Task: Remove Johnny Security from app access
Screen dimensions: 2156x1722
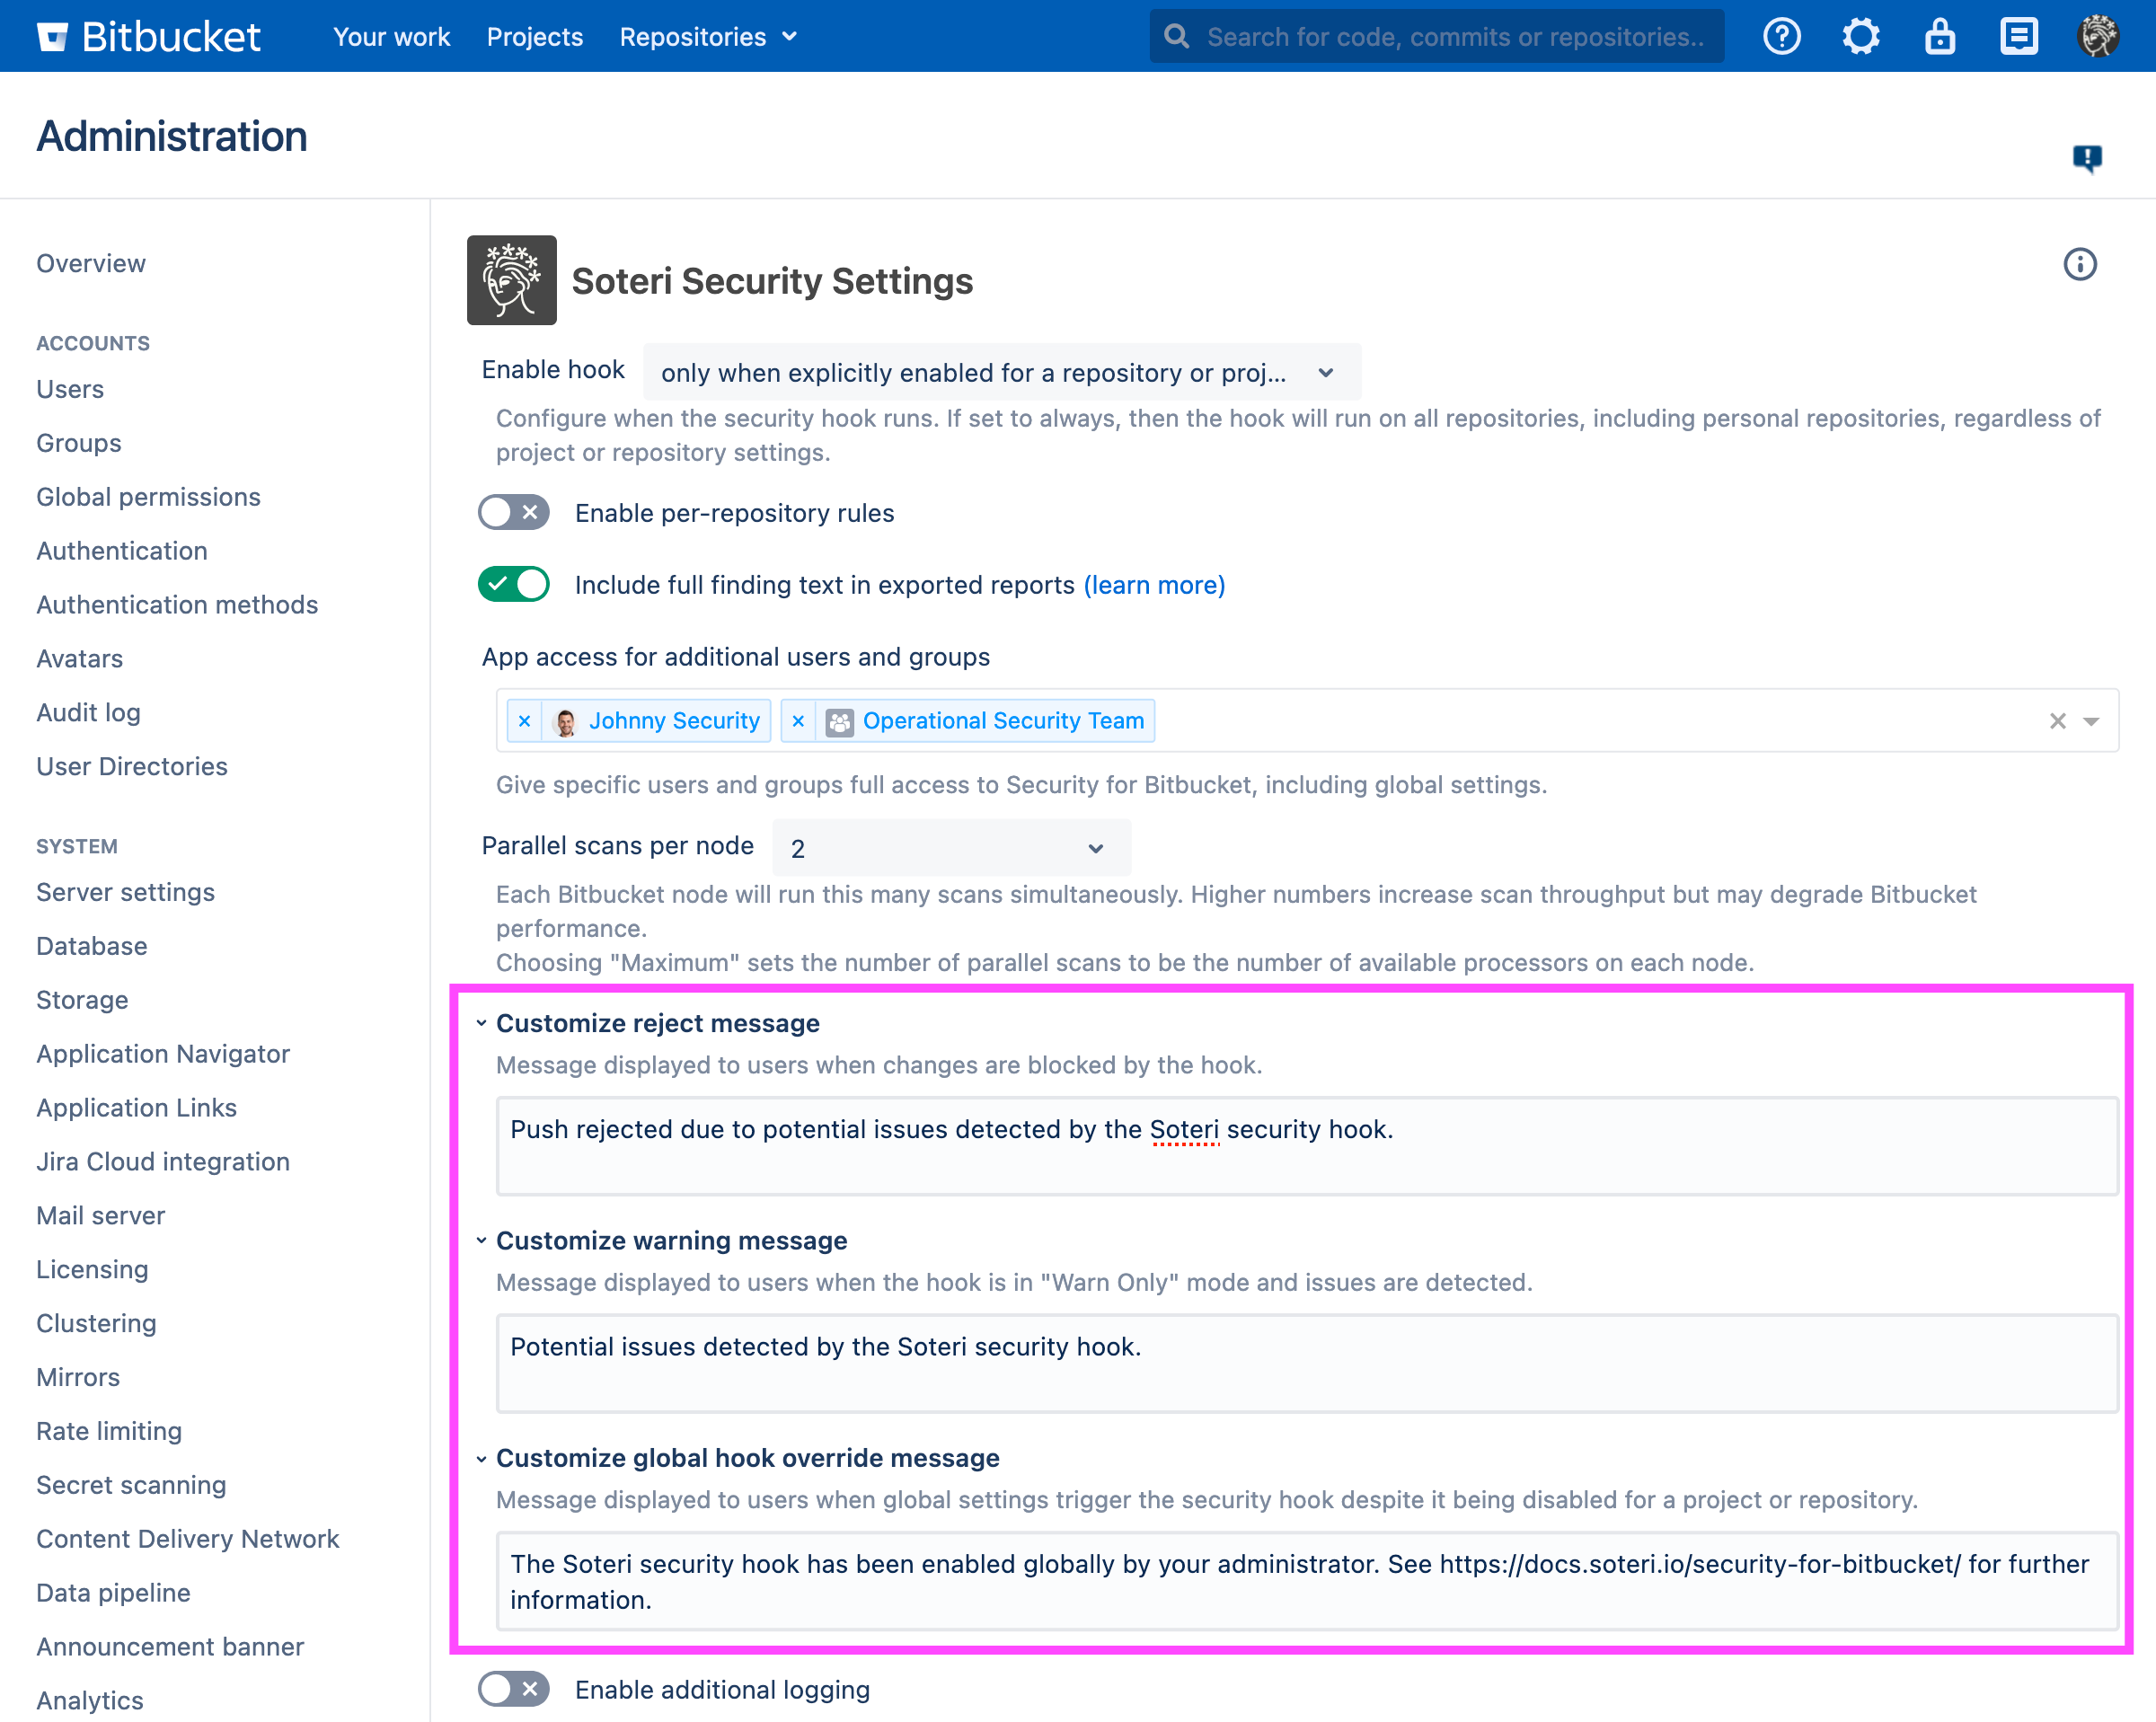Action: [x=525, y=720]
